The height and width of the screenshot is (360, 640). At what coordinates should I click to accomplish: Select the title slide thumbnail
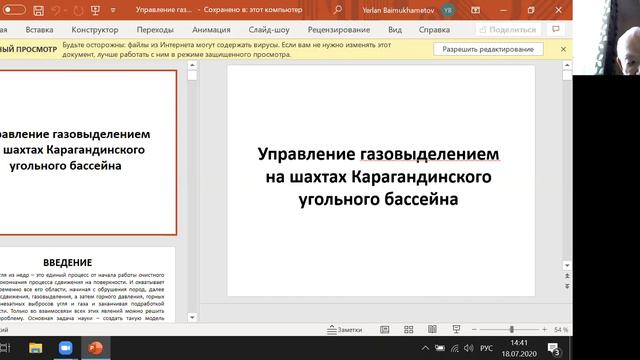(88, 153)
